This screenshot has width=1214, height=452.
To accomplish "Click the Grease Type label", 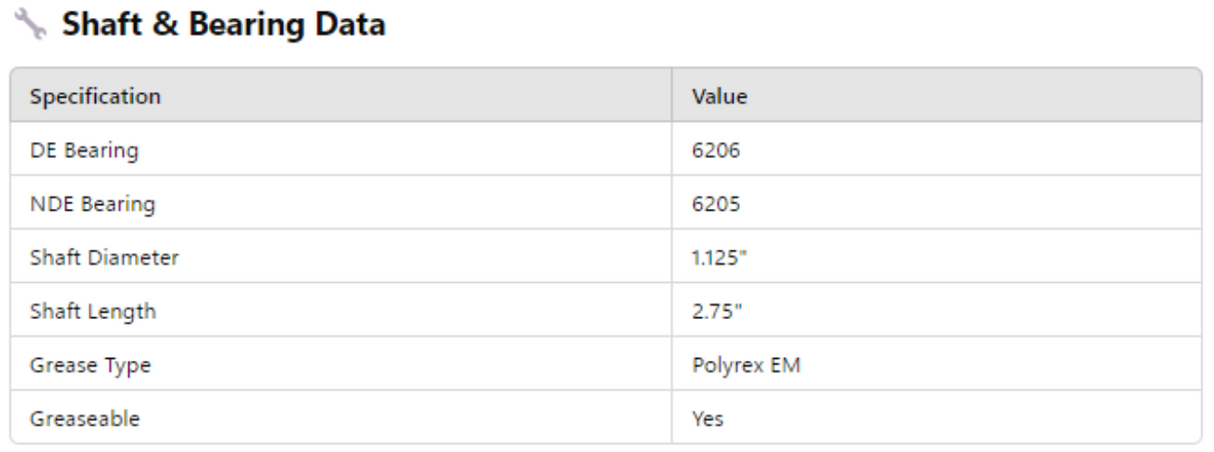I will [x=90, y=366].
